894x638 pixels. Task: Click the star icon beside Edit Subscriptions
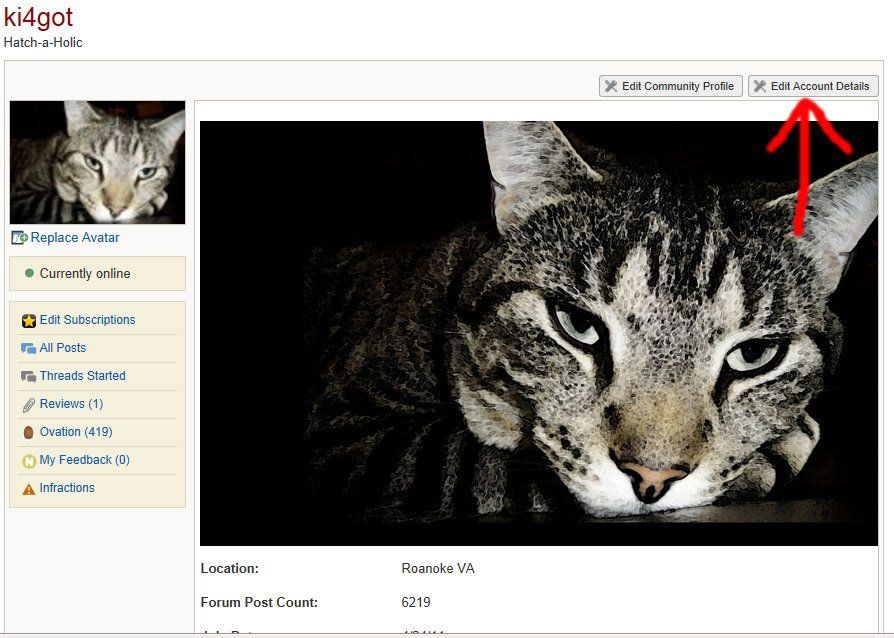(x=29, y=321)
